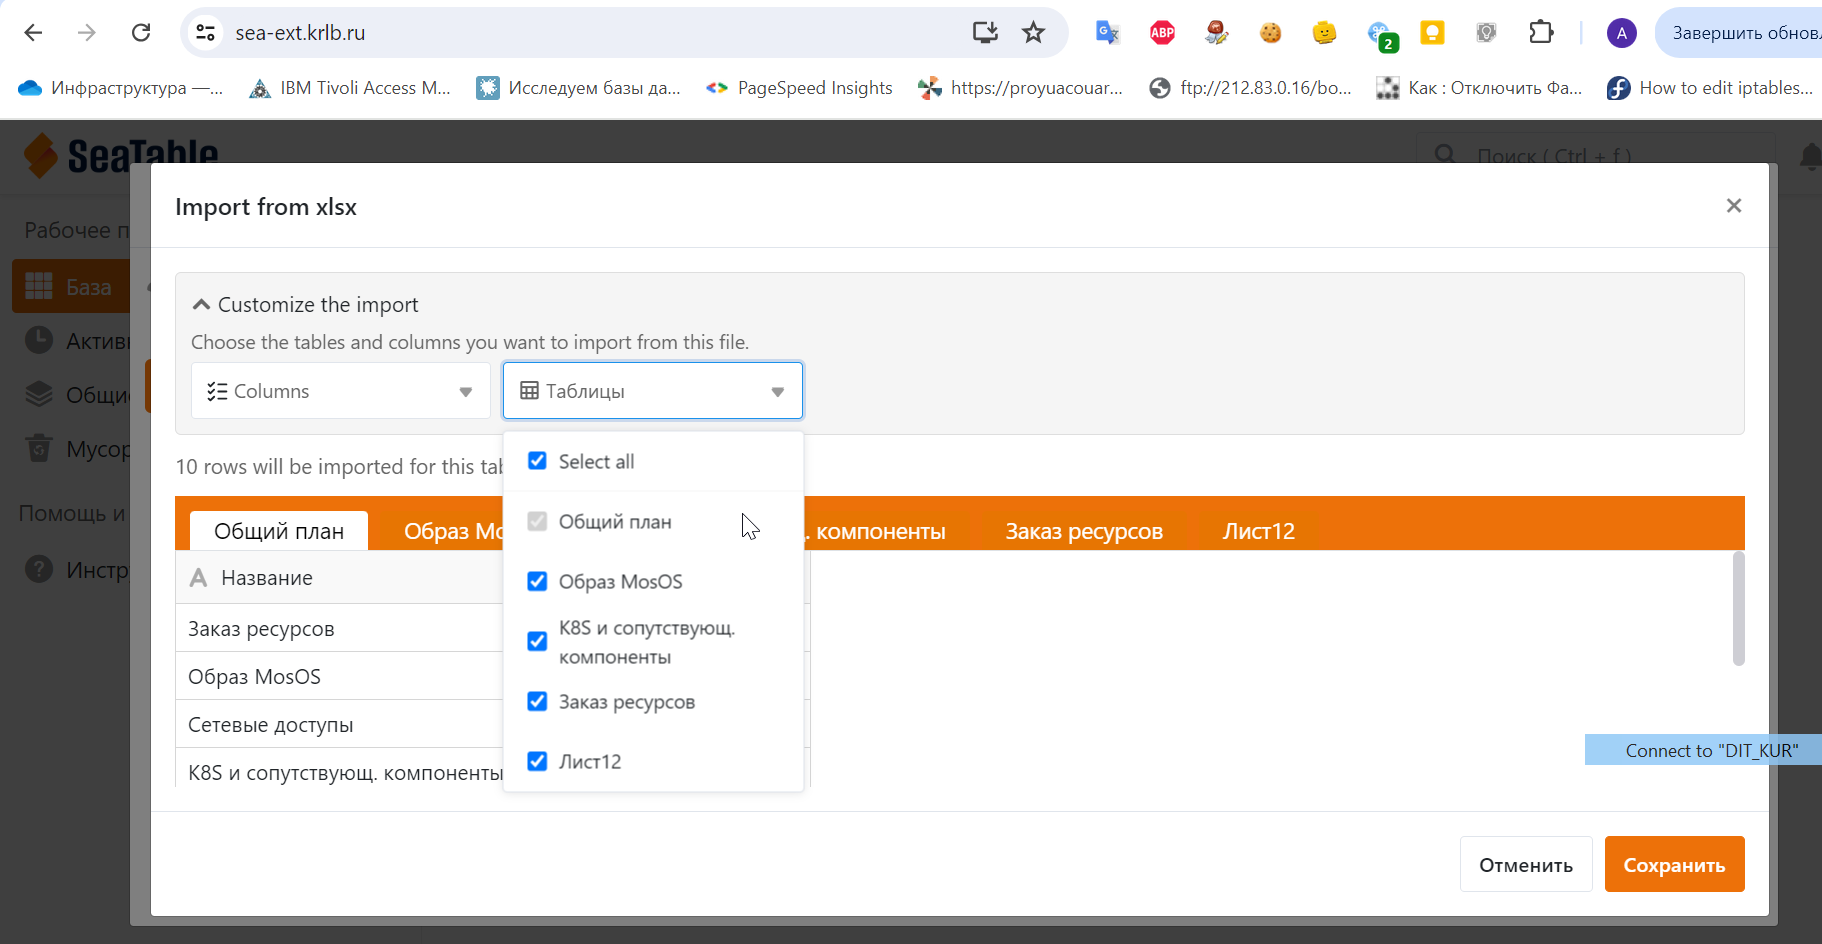Screen dimensions: 1822x944
Task: Open the Google Translate extension icon
Action: click(x=1107, y=33)
